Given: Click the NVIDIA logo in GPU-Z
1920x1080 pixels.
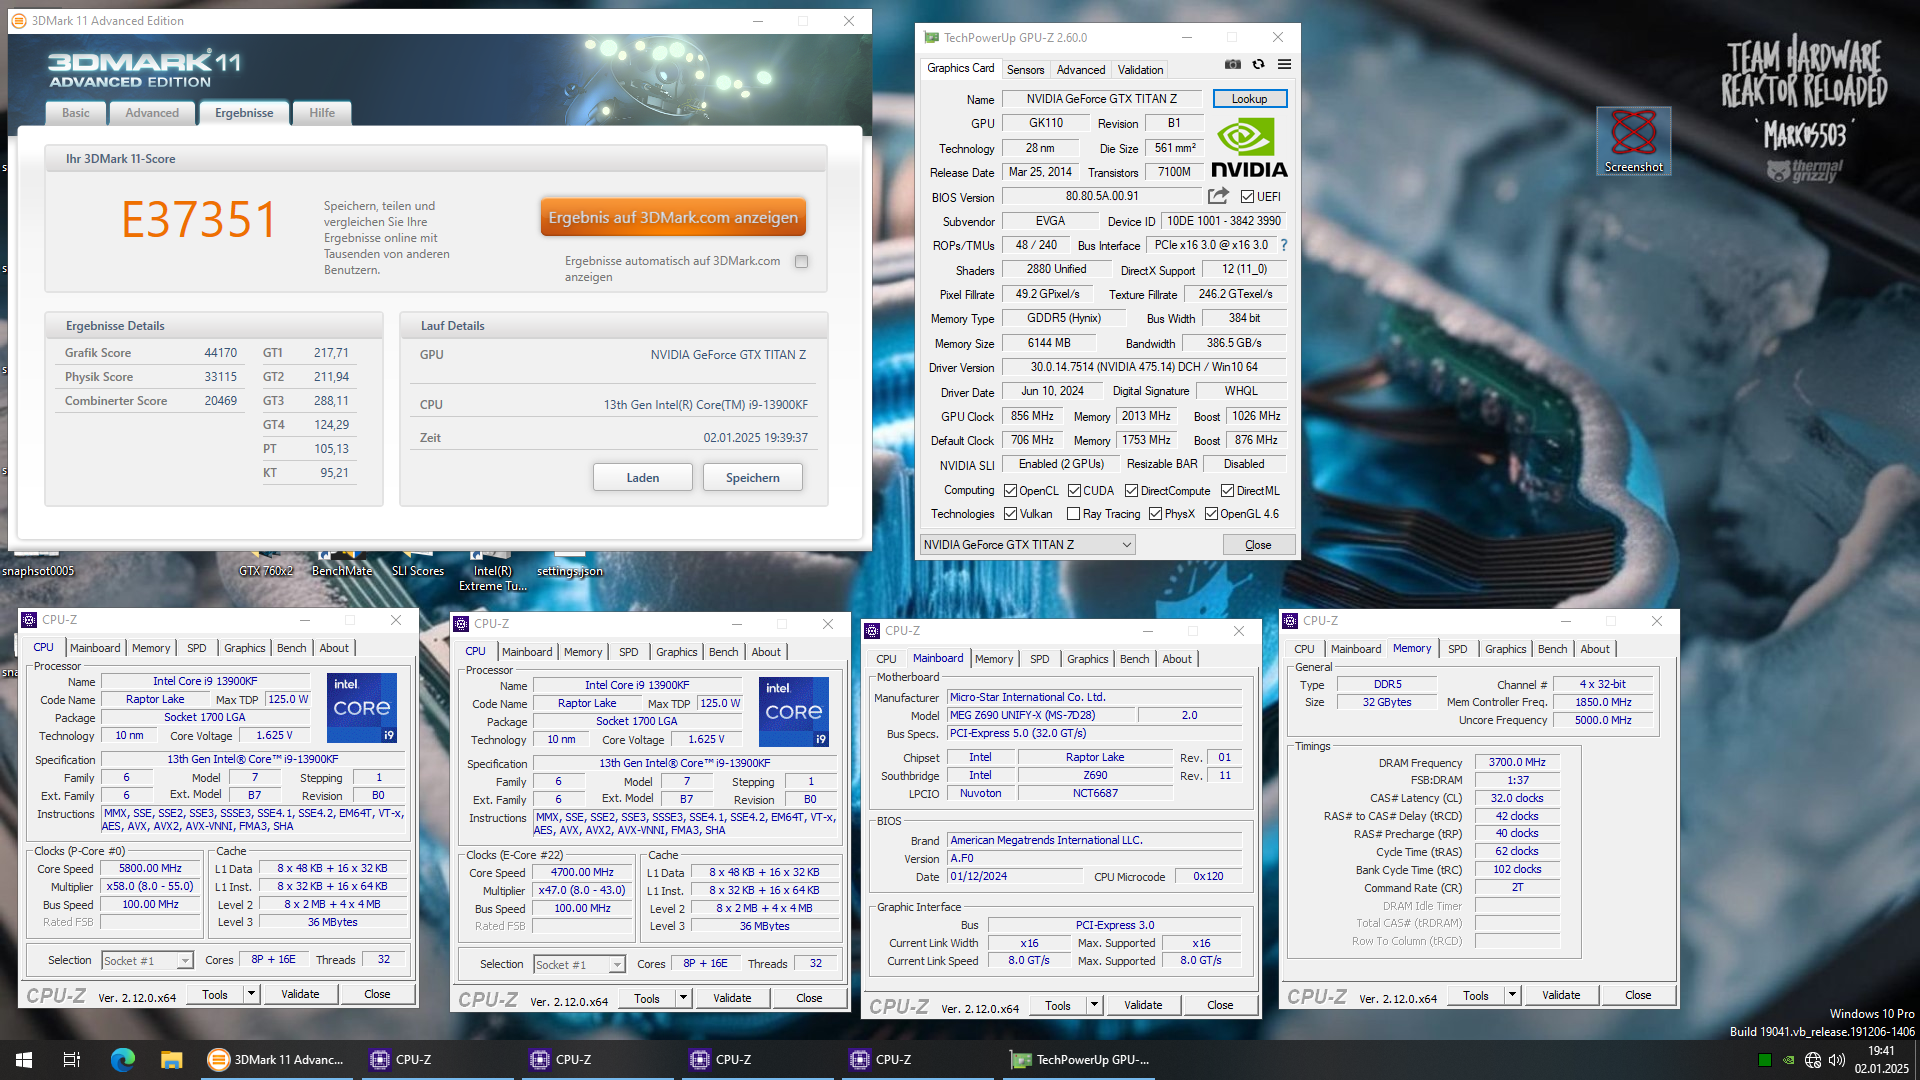Looking at the screenshot, I should [1249, 148].
